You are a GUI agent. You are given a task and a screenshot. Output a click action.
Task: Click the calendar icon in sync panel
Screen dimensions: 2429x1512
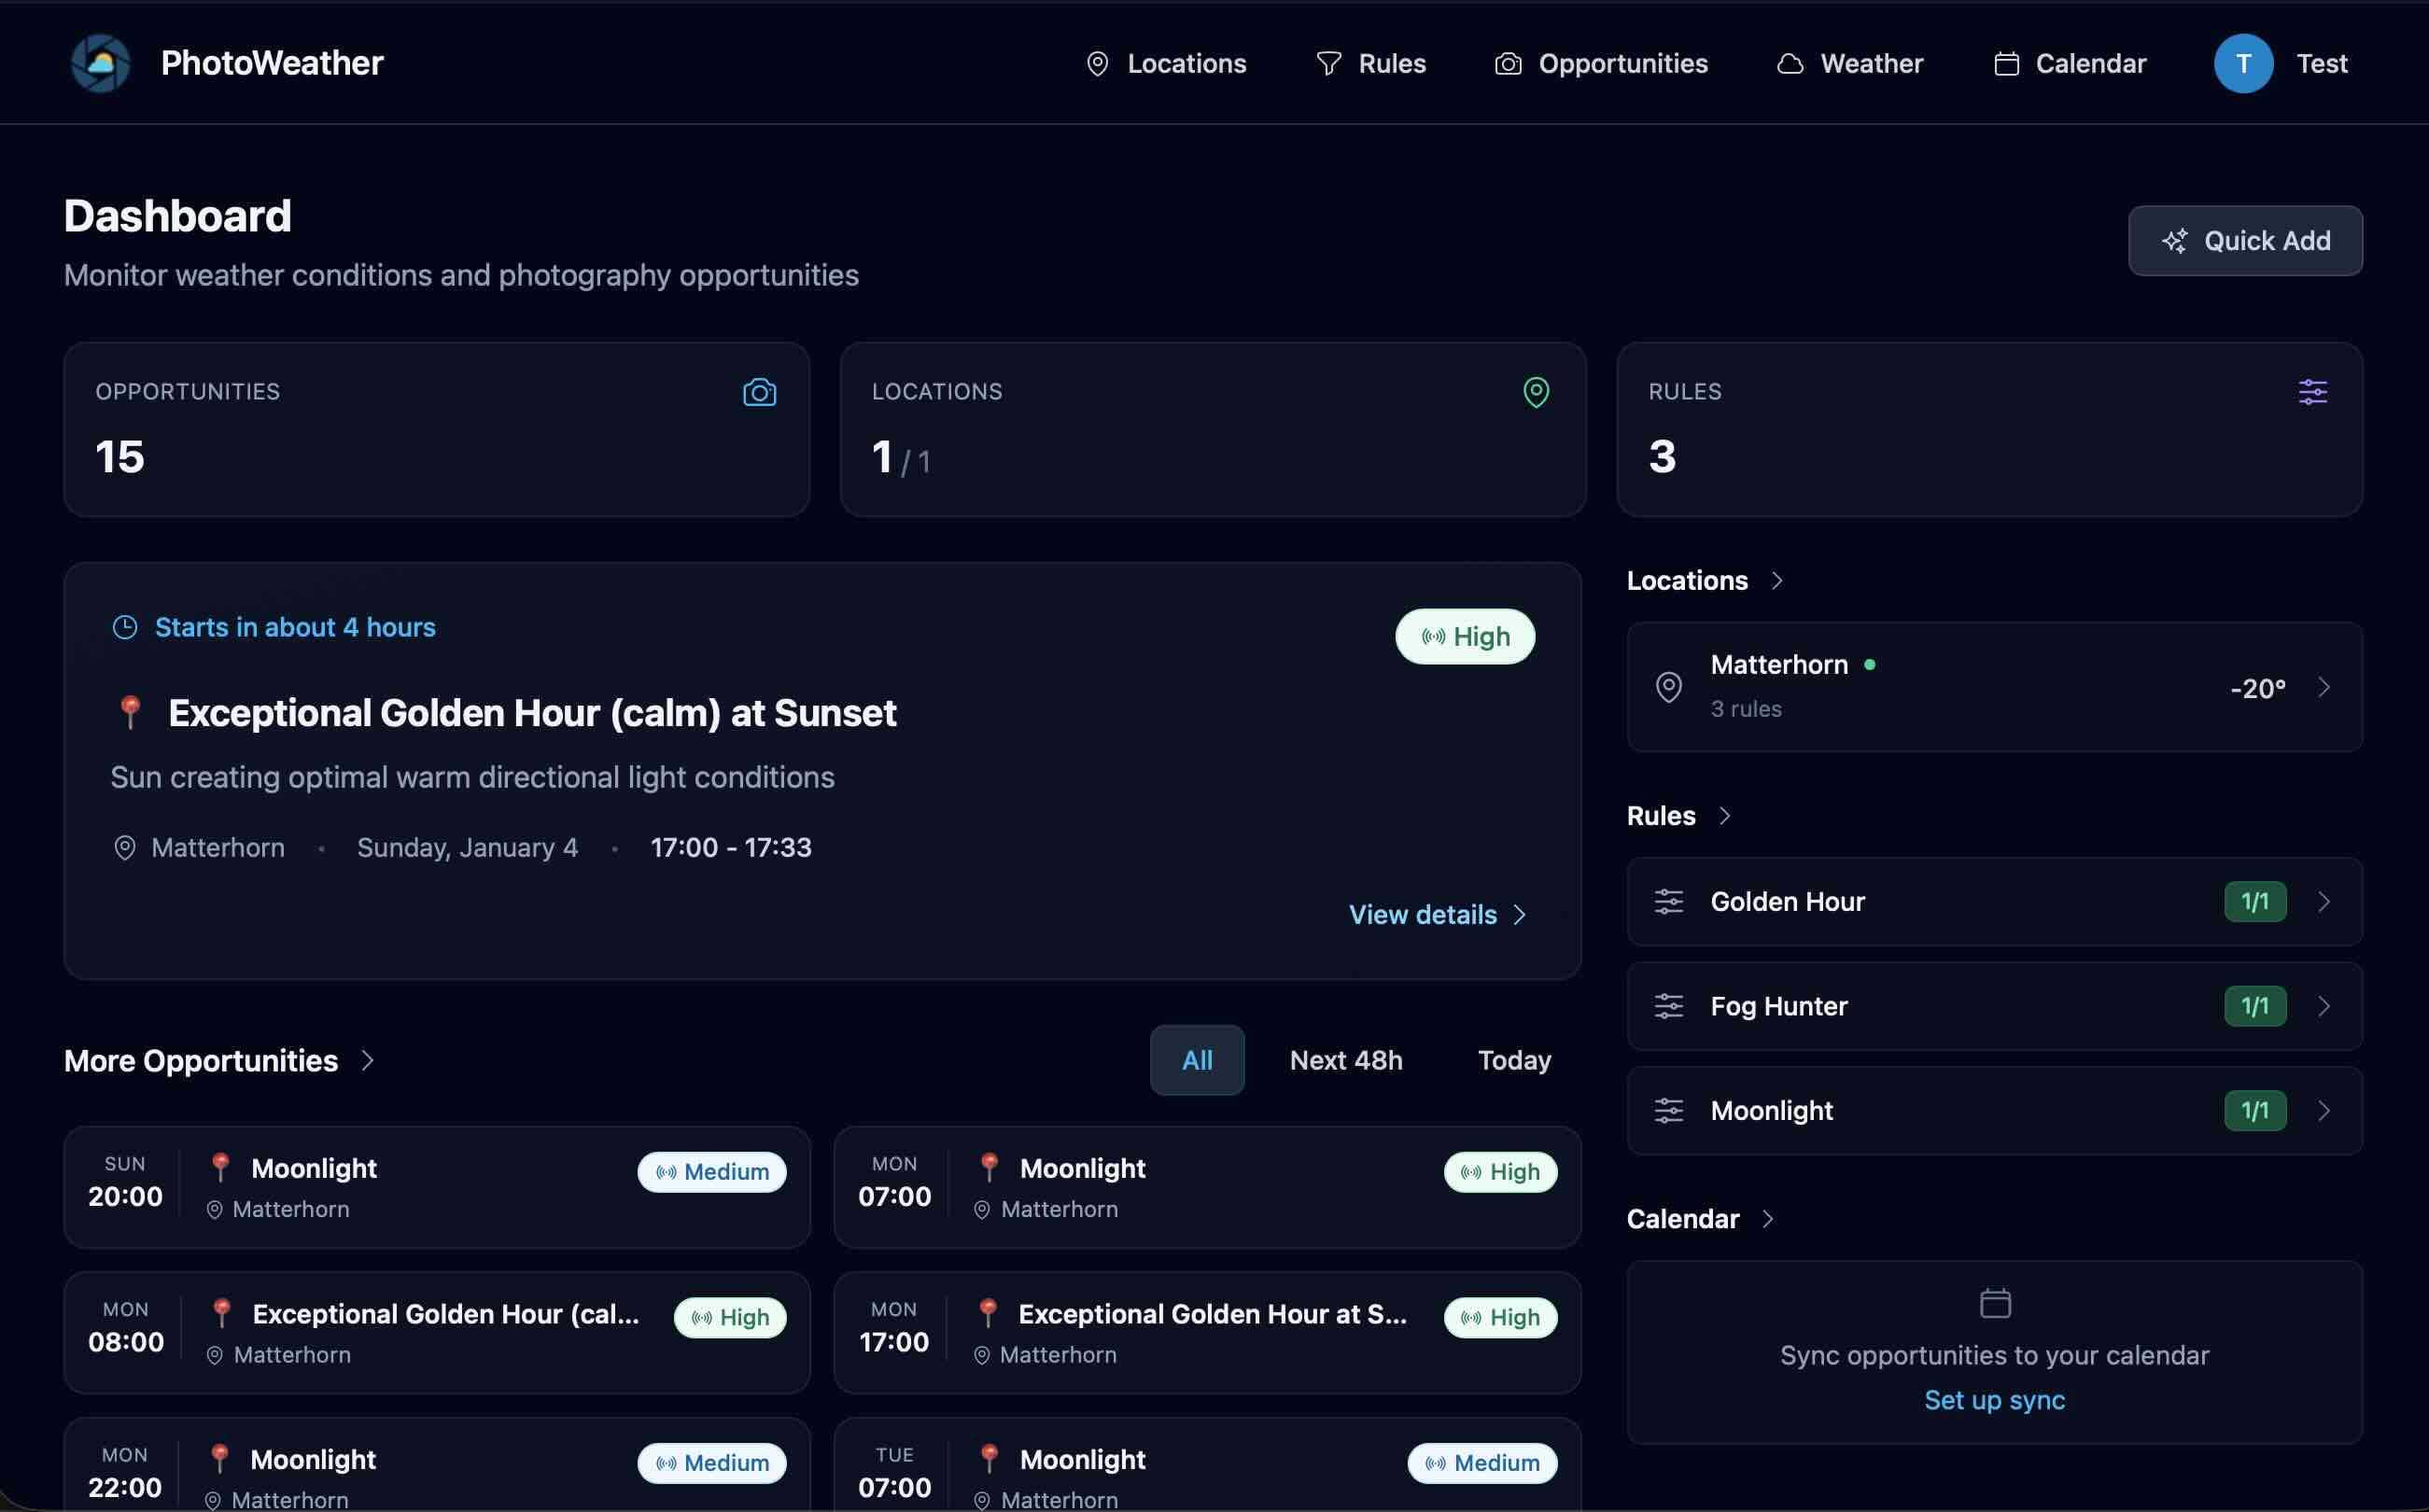(x=1994, y=1303)
